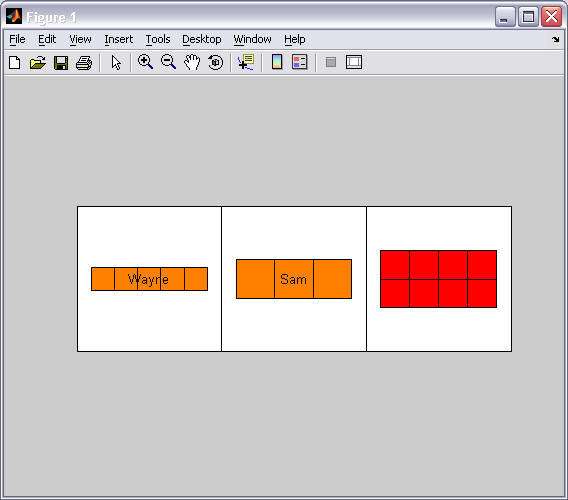
Task: Open the File menu
Action: pos(17,39)
